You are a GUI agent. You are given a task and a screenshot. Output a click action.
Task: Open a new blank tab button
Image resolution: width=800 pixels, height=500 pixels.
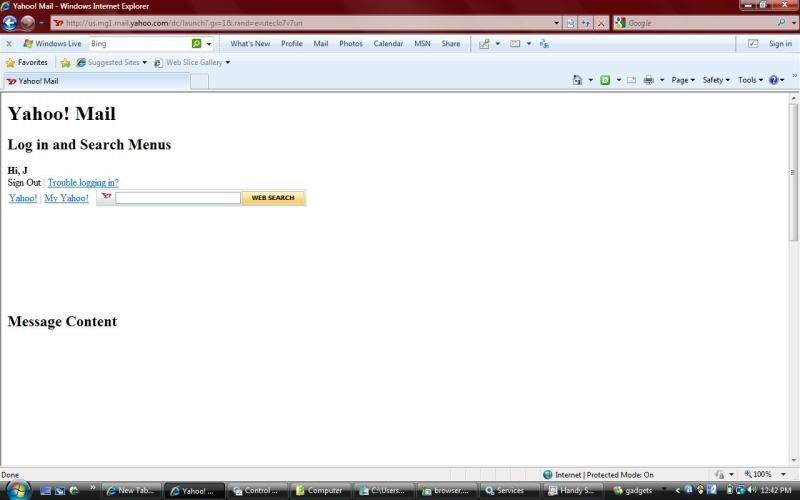(199, 81)
